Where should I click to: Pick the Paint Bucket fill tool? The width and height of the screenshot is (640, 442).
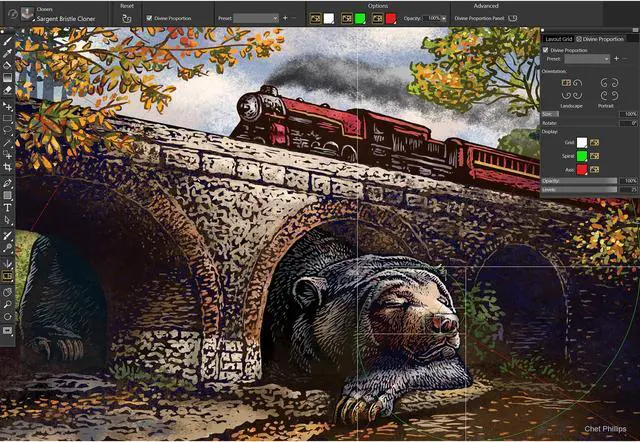(x=8, y=64)
